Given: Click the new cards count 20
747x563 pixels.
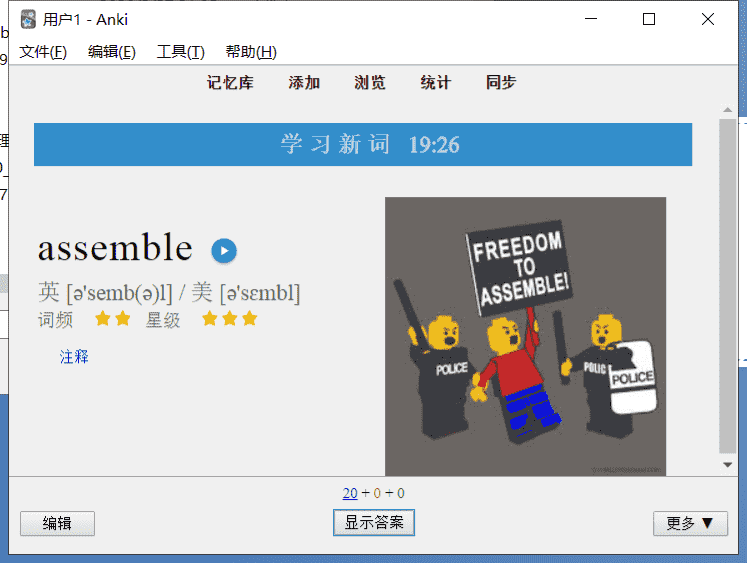Looking at the screenshot, I should coord(350,493).
